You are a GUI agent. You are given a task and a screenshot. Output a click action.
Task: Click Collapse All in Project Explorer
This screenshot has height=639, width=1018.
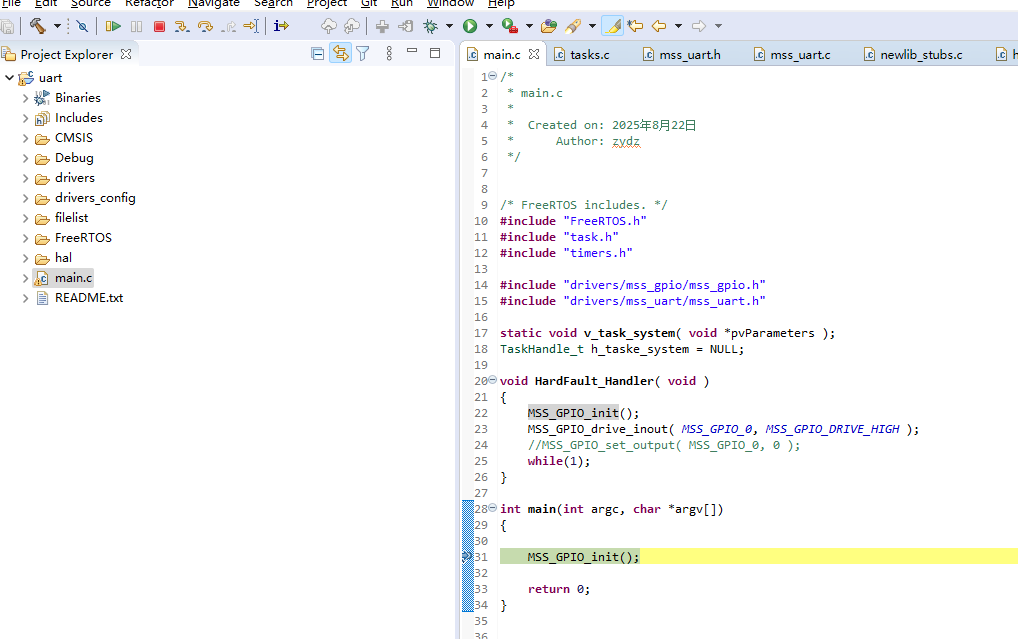317,53
